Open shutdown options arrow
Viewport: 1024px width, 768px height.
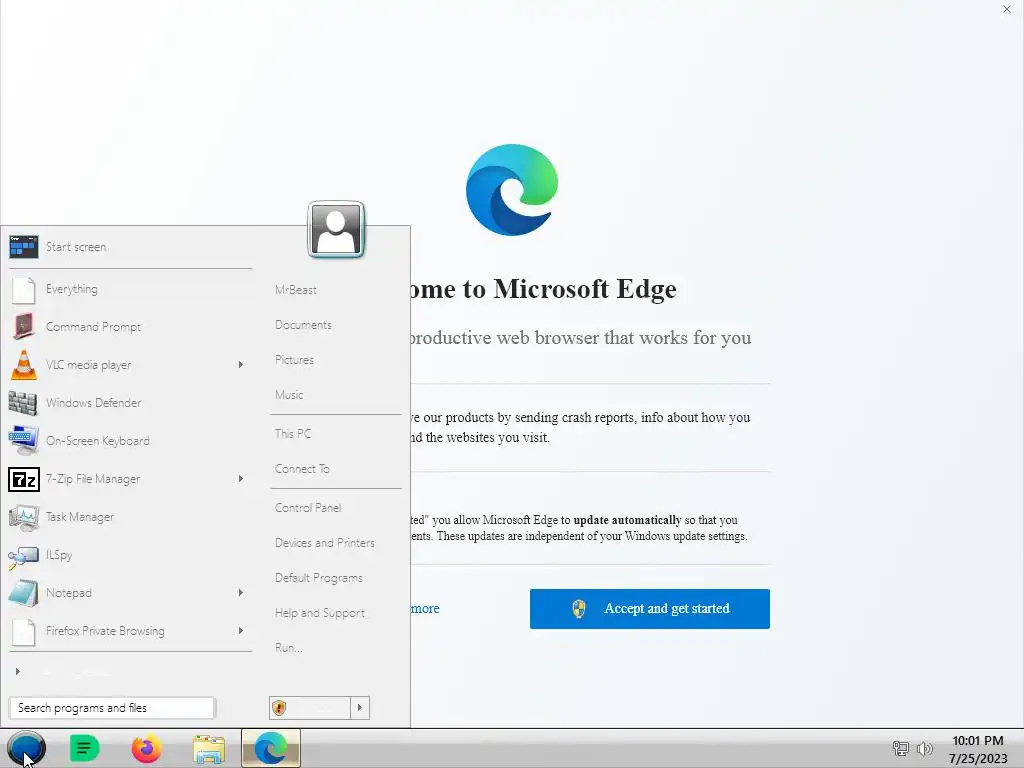360,708
